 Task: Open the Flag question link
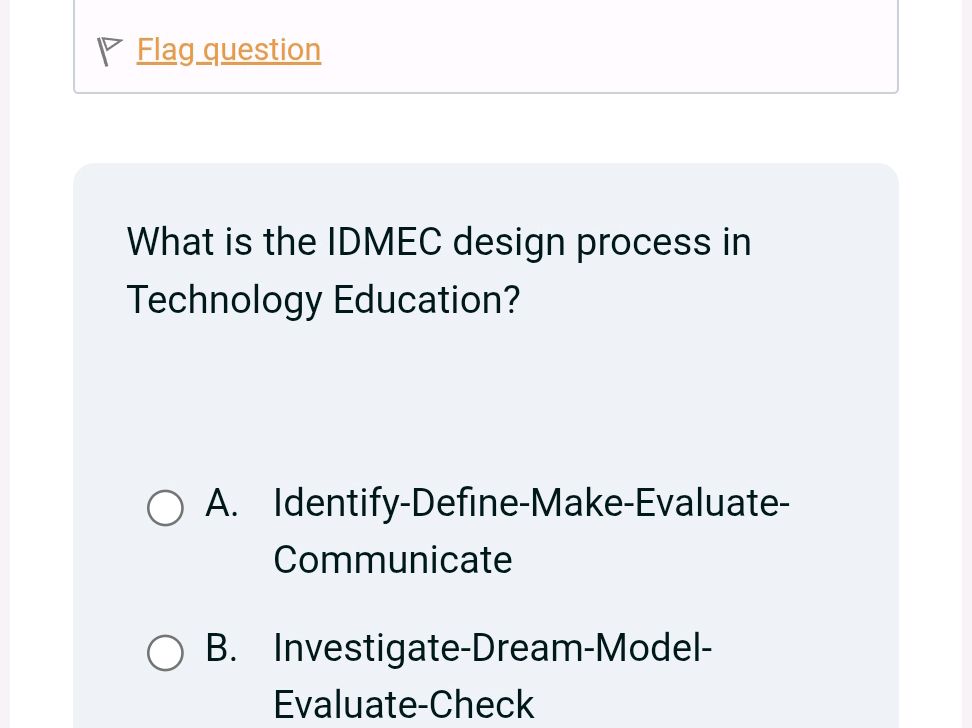tap(229, 50)
